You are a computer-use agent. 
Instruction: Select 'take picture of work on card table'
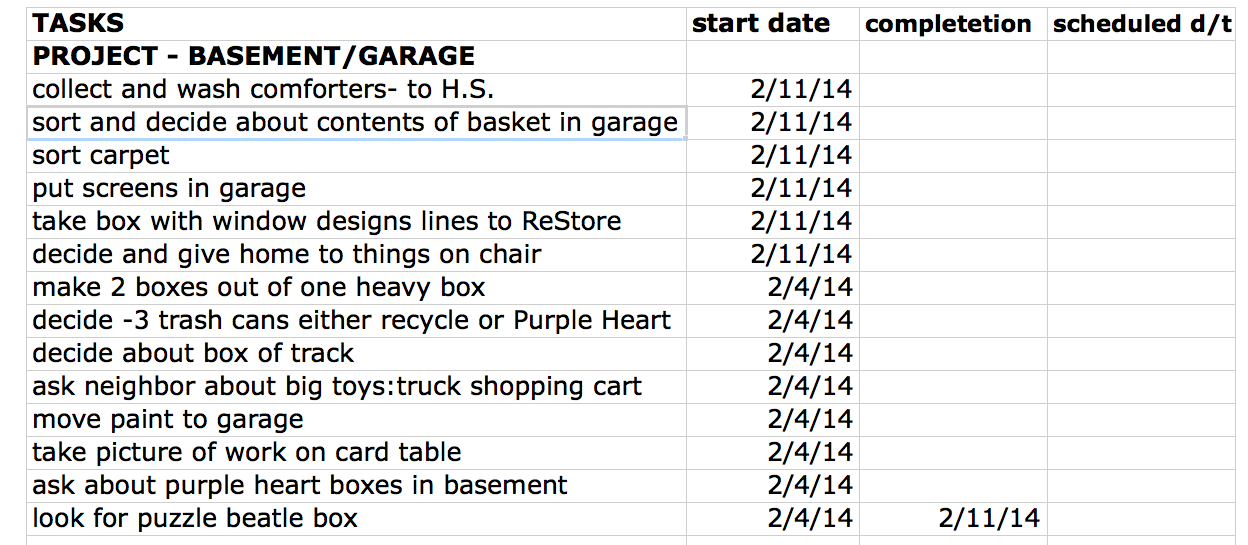click(x=357, y=453)
